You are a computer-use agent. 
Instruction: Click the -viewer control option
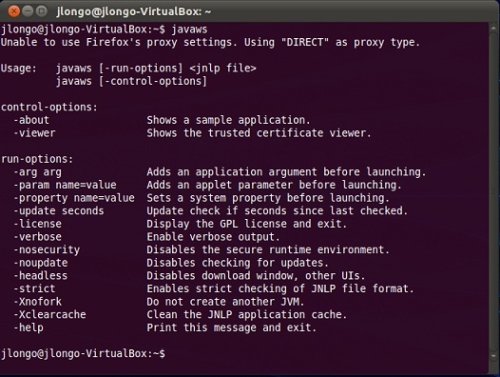click(x=35, y=133)
